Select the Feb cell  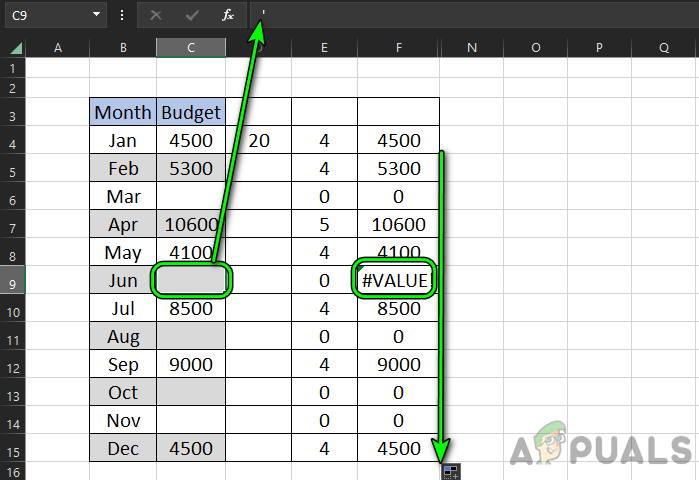[123, 168]
